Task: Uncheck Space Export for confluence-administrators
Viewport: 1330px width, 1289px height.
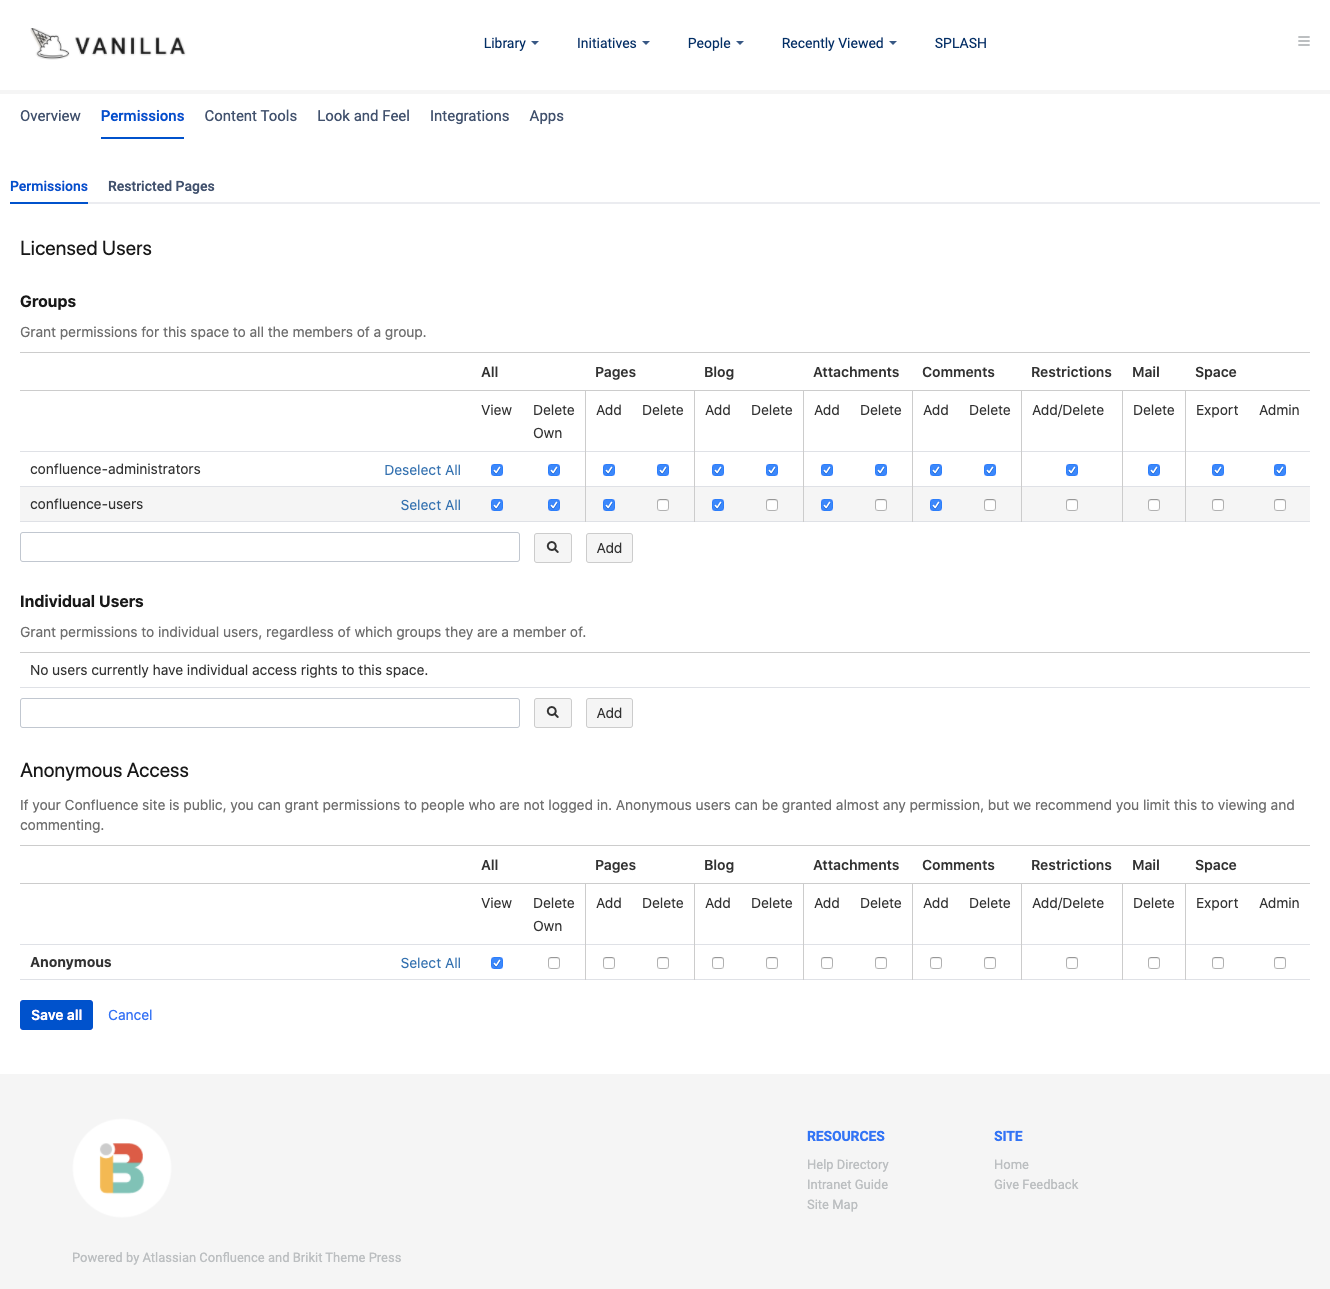Action: point(1218,470)
